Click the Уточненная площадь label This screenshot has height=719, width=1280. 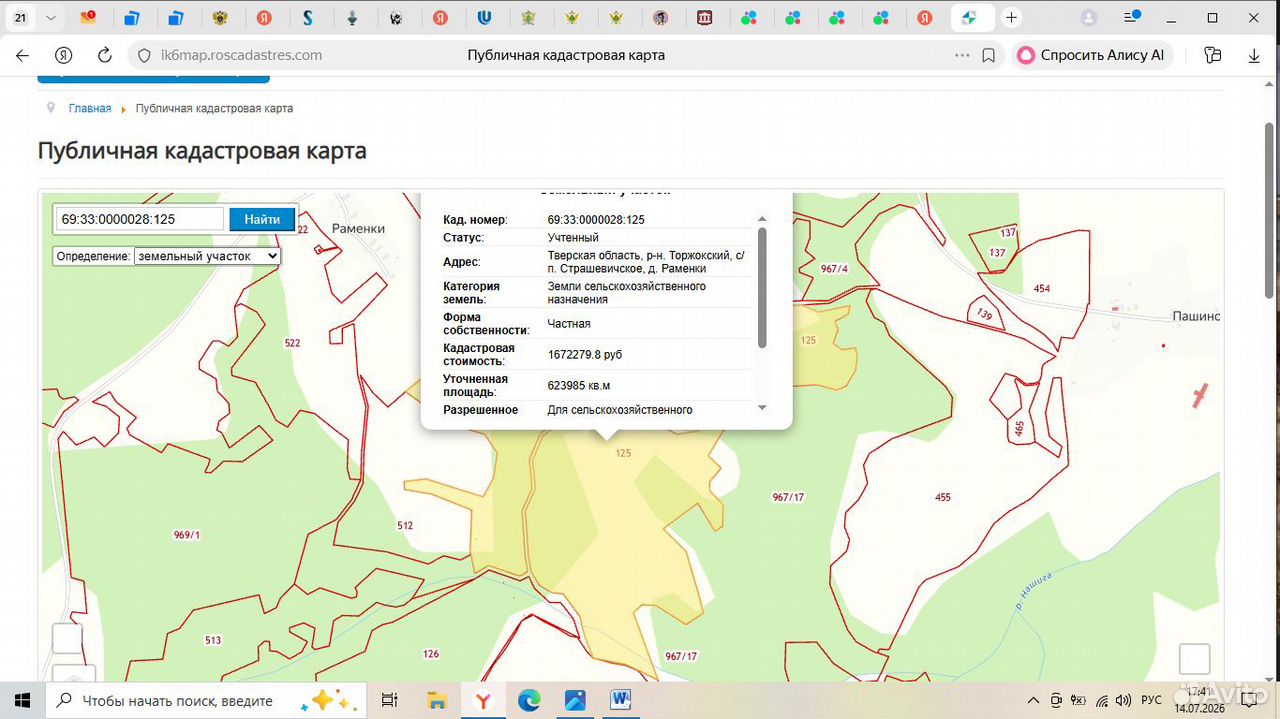click(475, 386)
